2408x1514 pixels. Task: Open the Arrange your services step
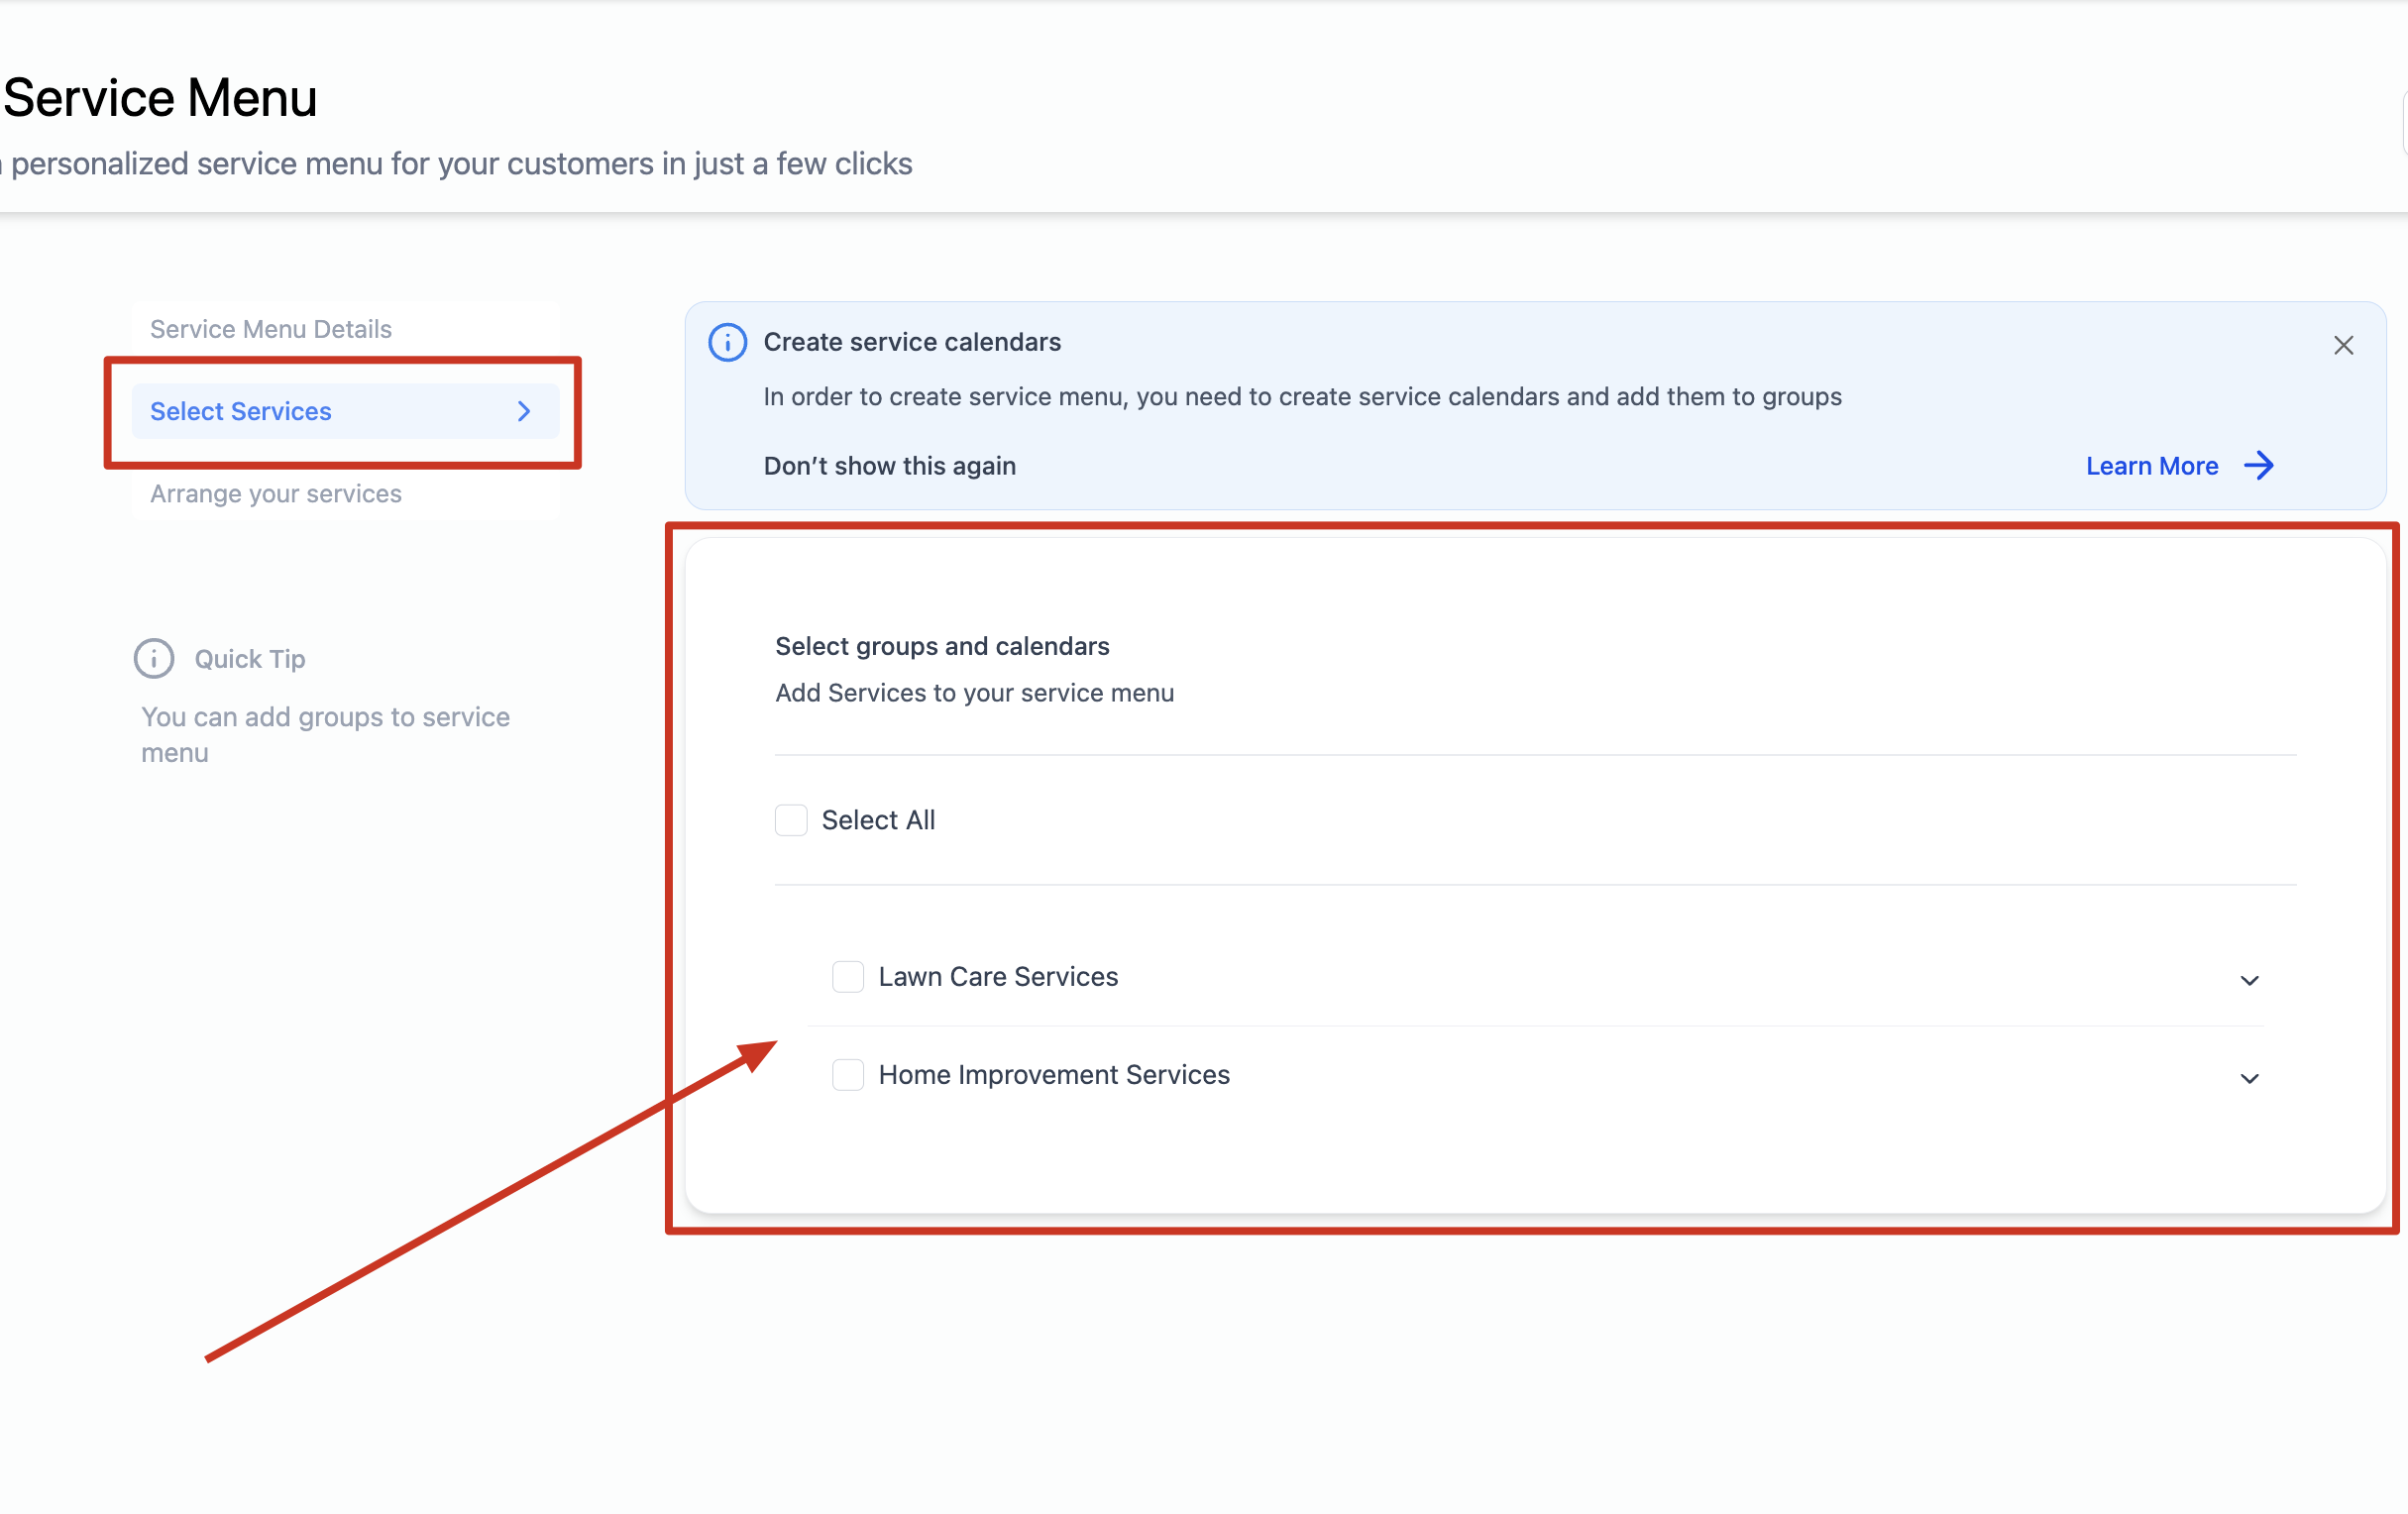[276, 494]
